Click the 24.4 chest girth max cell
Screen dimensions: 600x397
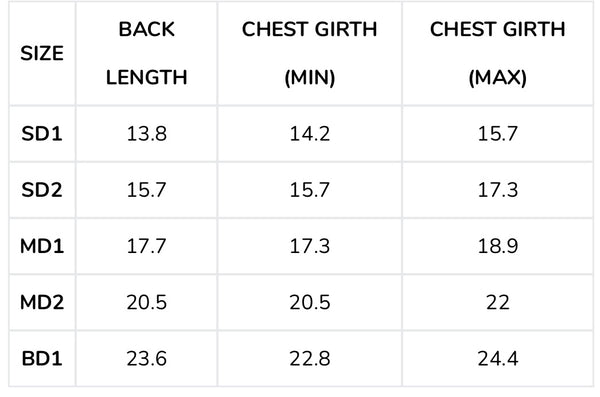[x=497, y=359]
